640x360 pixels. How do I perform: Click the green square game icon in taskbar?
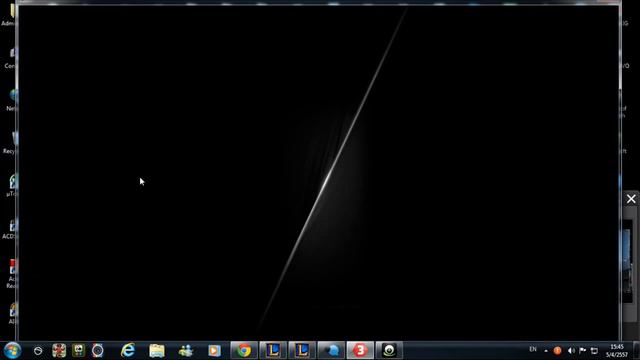(78, 350)
